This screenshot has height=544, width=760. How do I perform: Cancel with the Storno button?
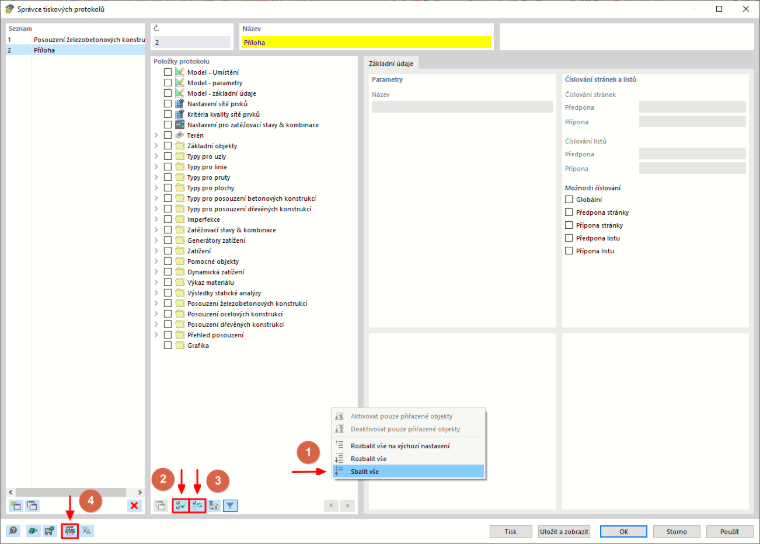click(x=677, y=531)
